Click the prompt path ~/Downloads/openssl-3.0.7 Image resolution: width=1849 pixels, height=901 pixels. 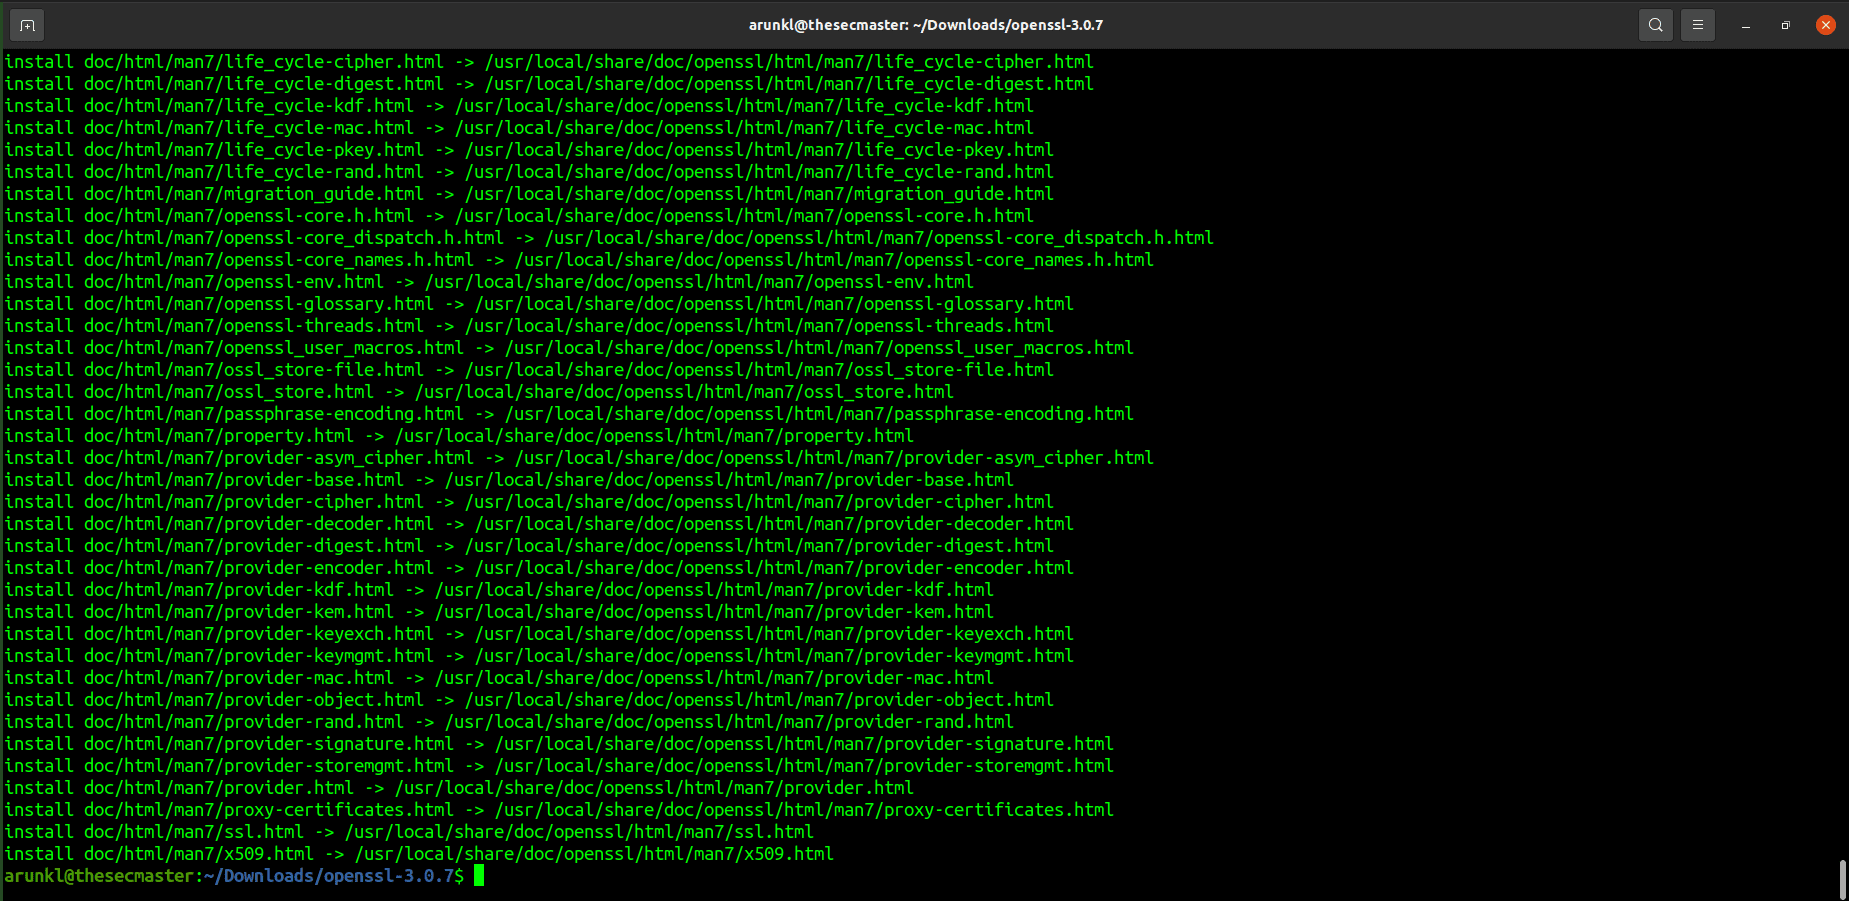329,876
